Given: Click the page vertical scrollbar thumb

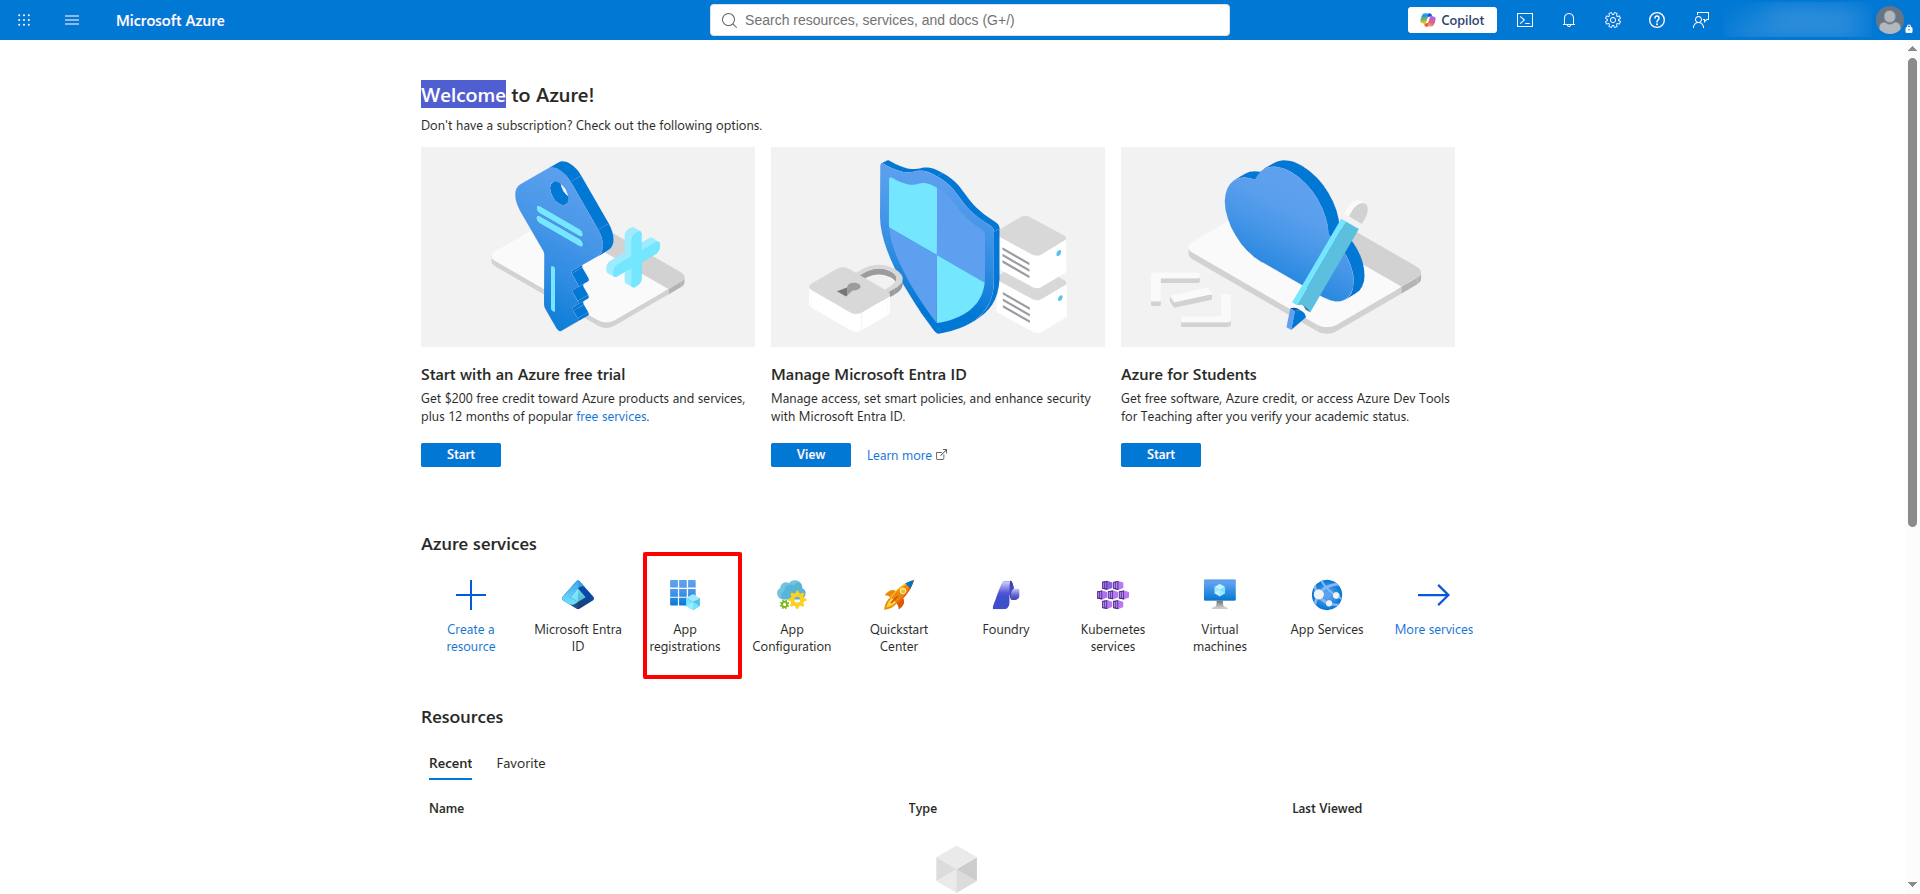Looking at the screenshot, I should 1912,290.
